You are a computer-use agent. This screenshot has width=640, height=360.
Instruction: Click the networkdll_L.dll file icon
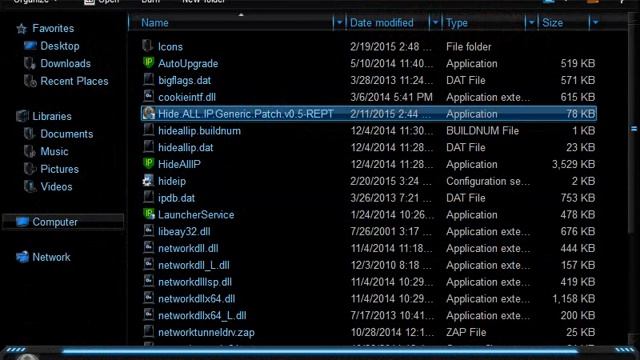coord(149,264)
